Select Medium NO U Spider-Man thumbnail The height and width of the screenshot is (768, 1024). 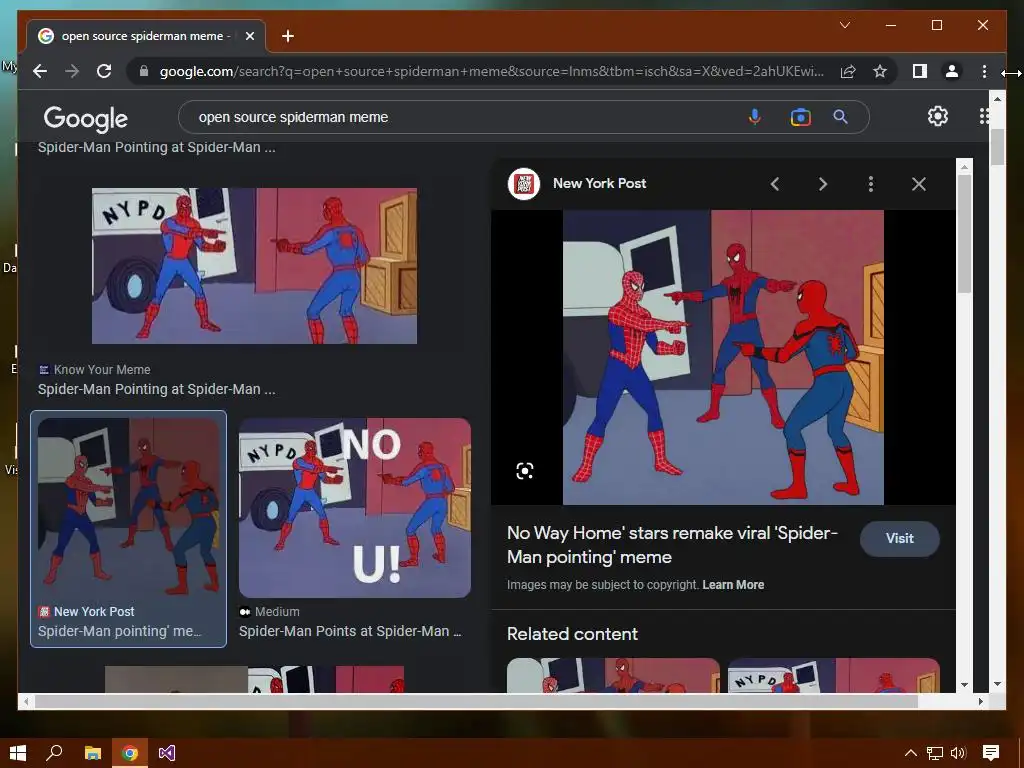pyautogui.click(x=355, y=507)
